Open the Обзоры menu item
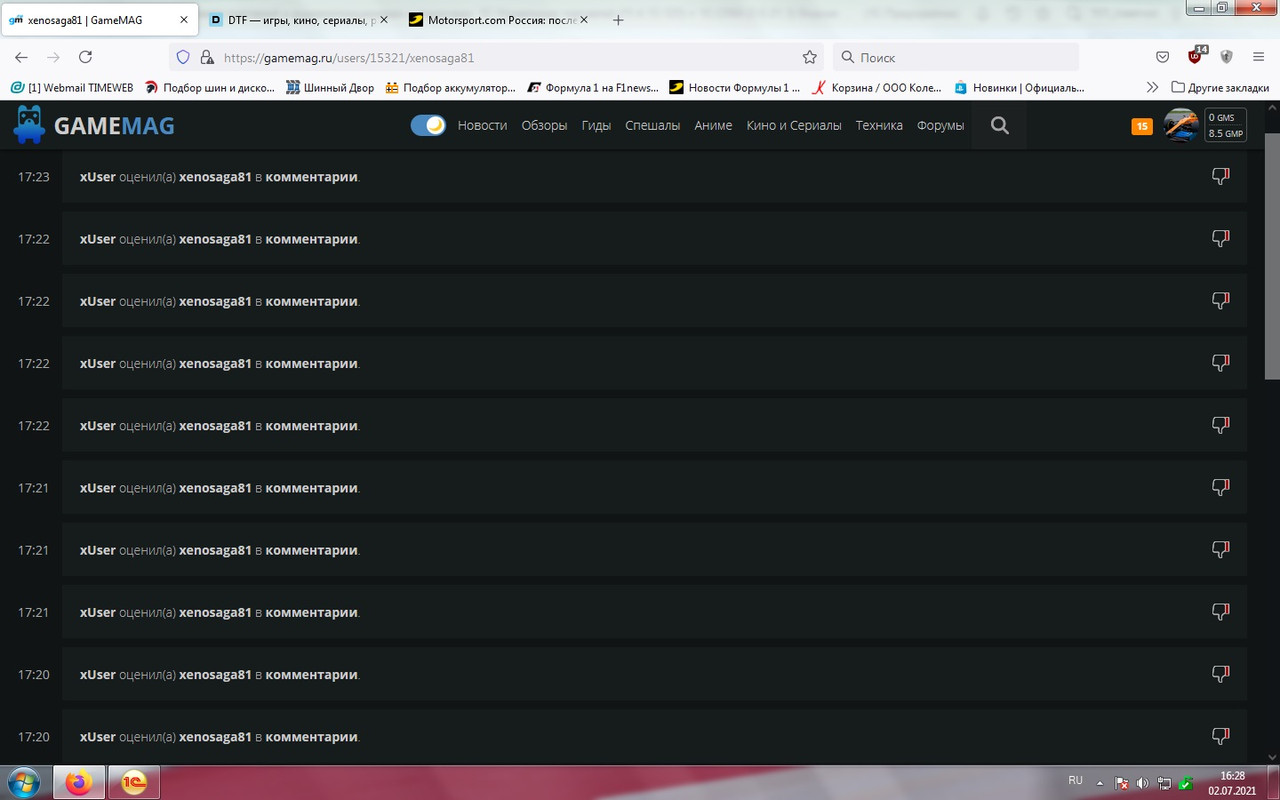This screenshot has height=800, width=1280. (x=544, y=125)
